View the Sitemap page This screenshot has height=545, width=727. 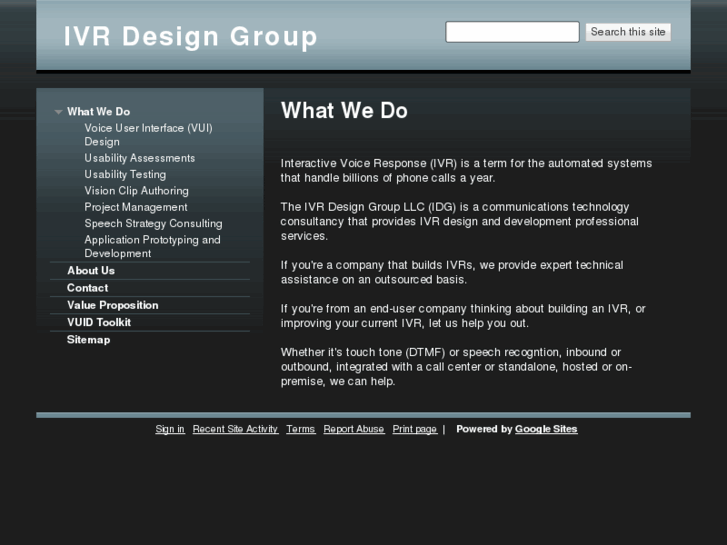coord(89,340)
